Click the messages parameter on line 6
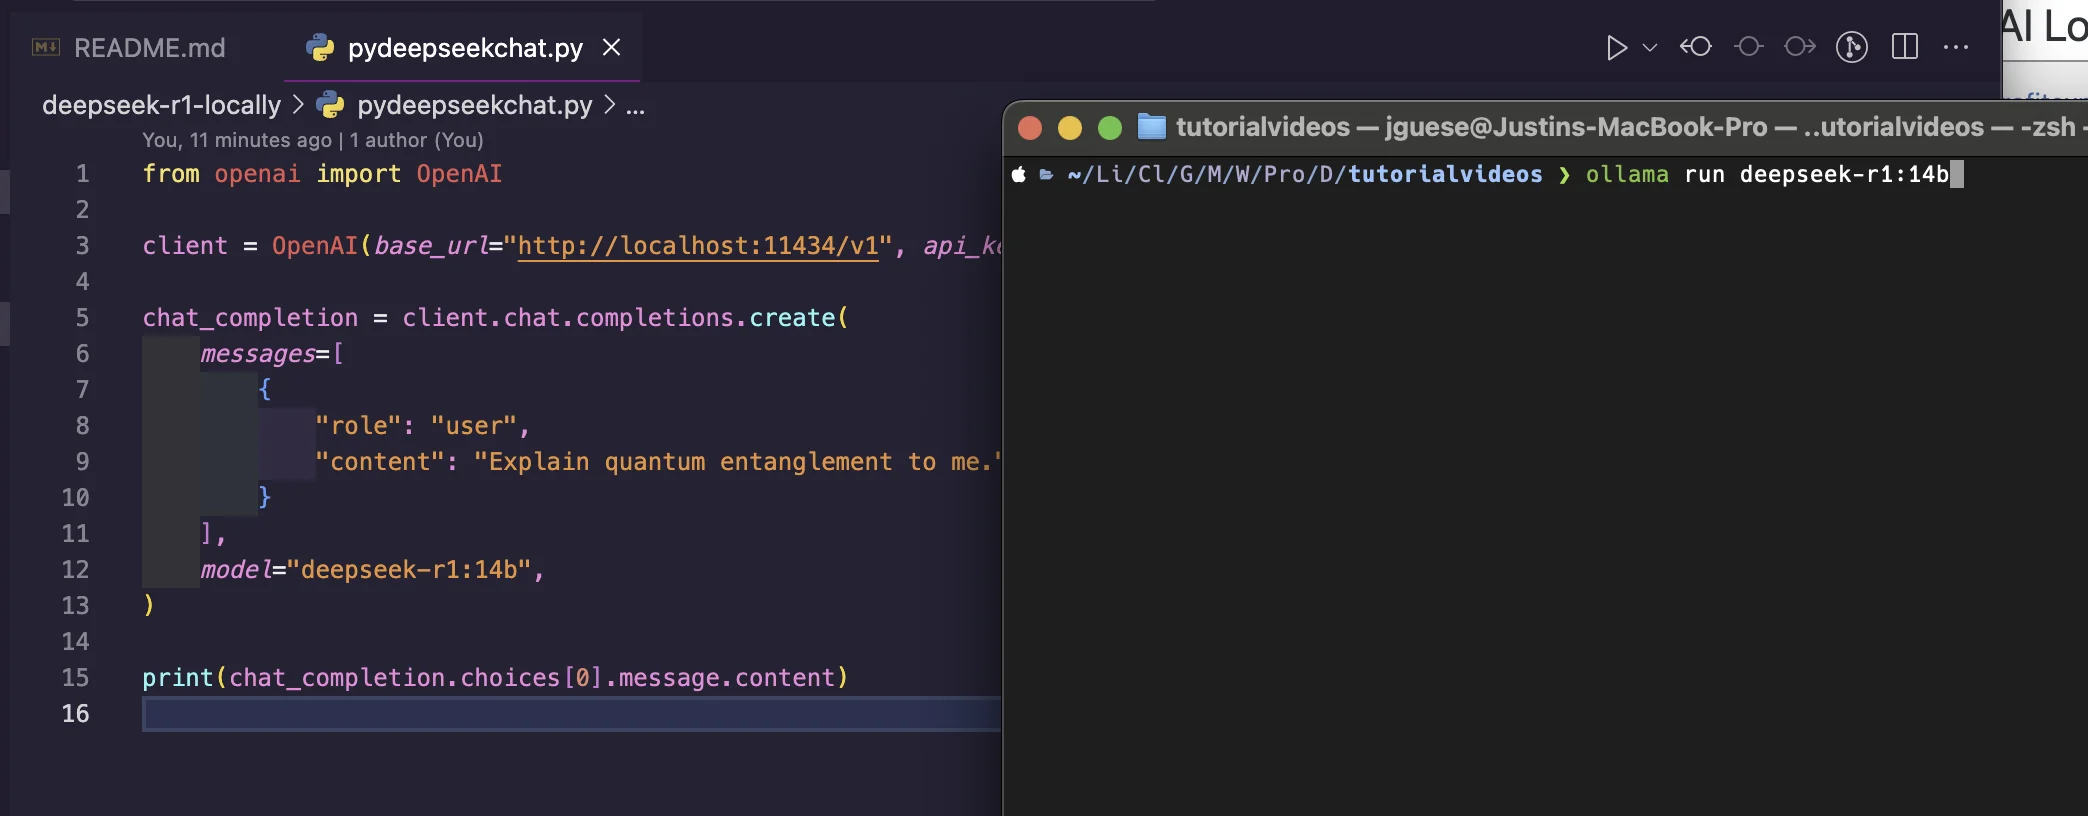2088x816 pixels. pyautogui.click(x=258, y=354)
